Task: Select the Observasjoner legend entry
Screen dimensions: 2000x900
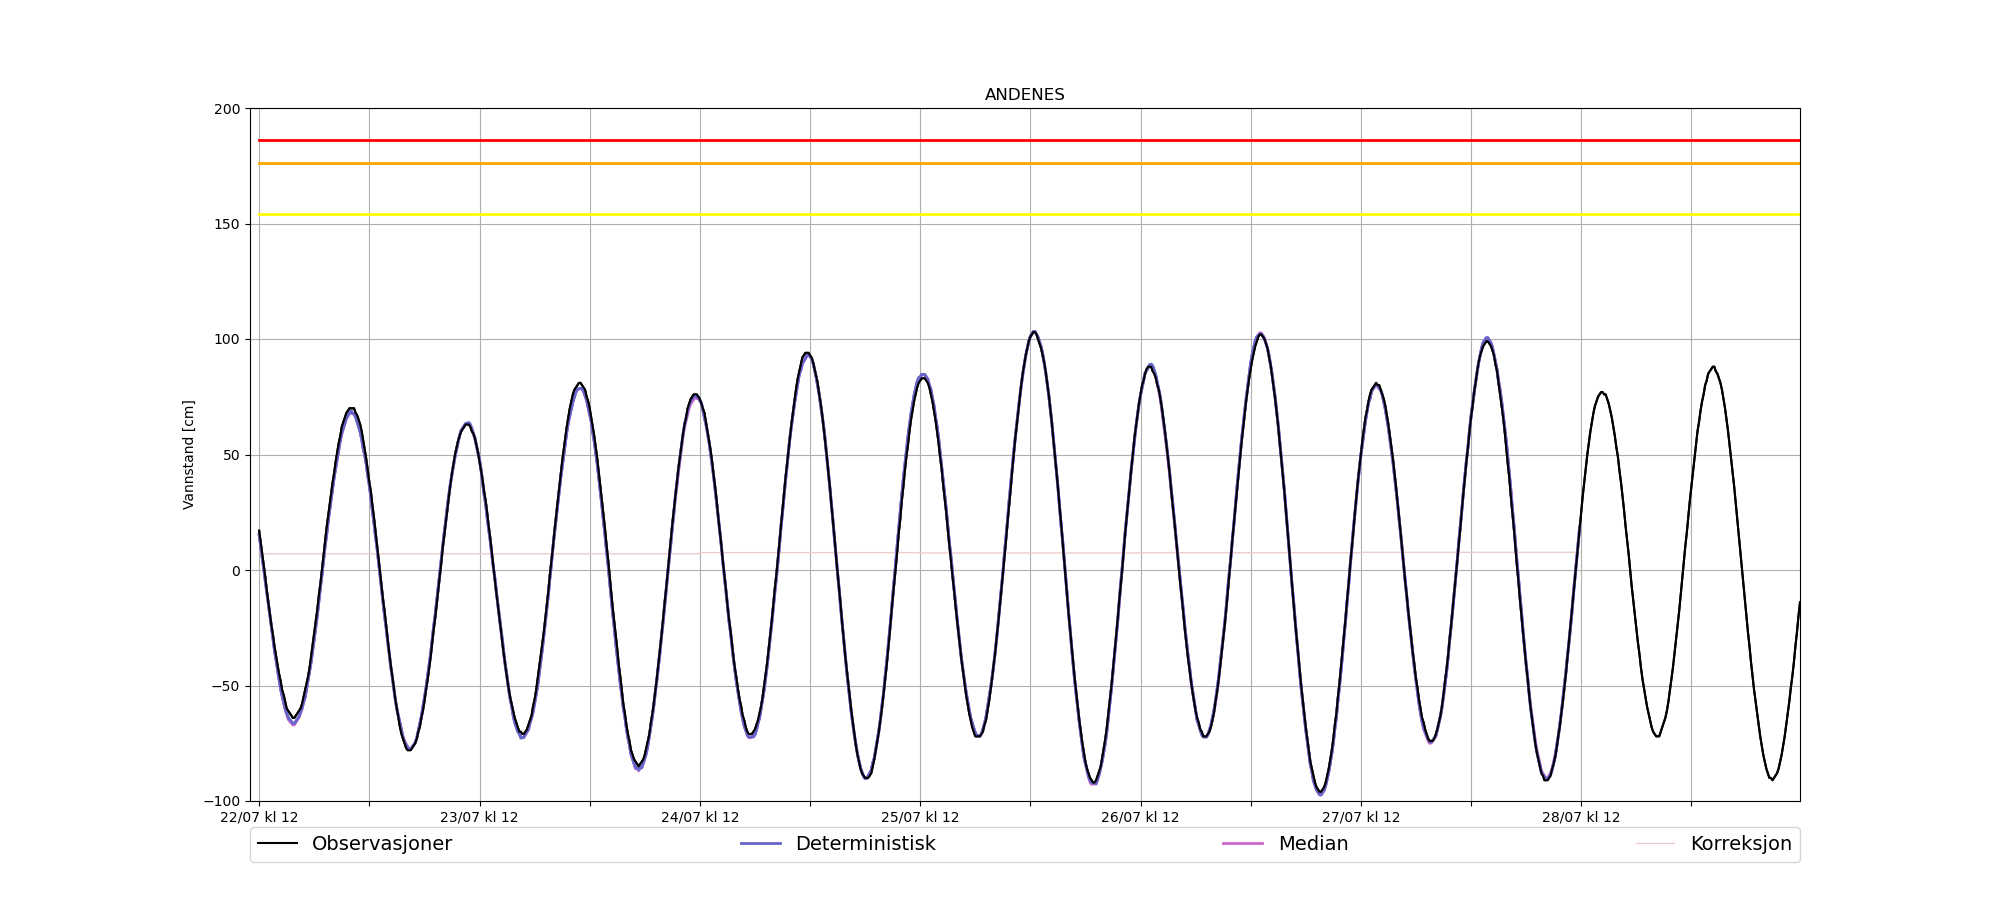Action: tap(355, 844)
